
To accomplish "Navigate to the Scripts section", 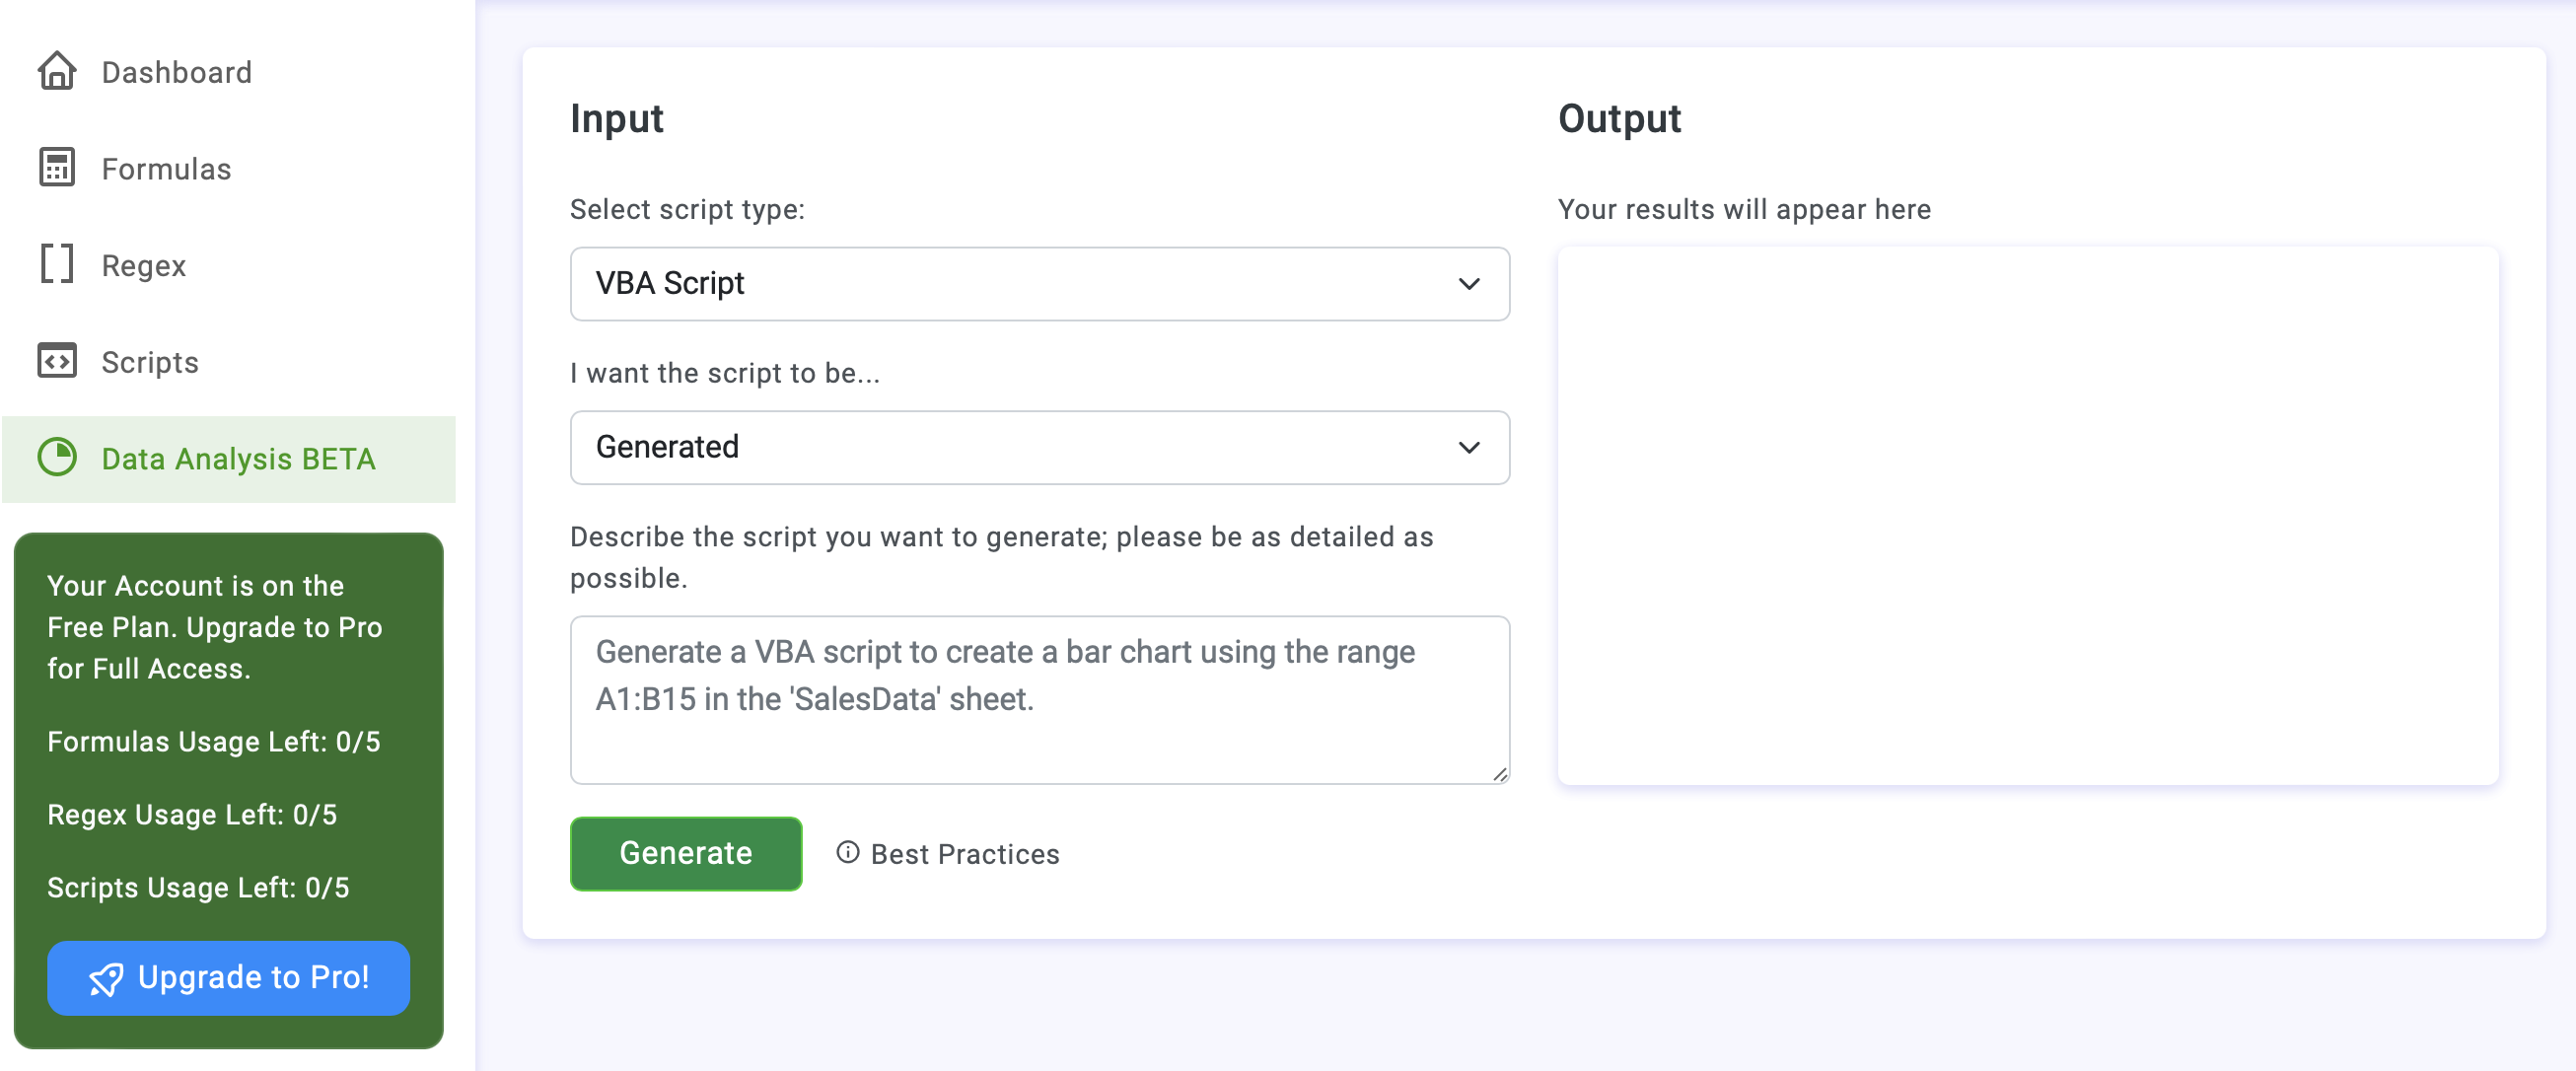I will [x=149, y=362].
